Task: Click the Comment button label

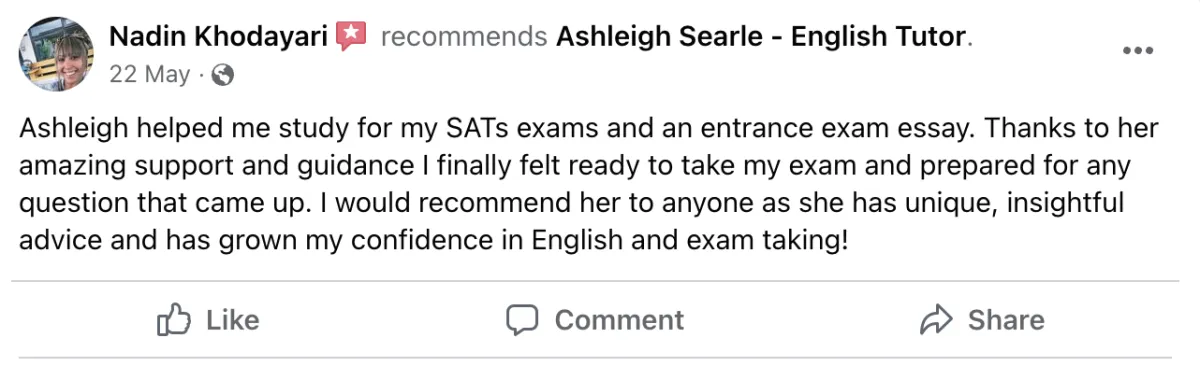Action: coord(619,320)
